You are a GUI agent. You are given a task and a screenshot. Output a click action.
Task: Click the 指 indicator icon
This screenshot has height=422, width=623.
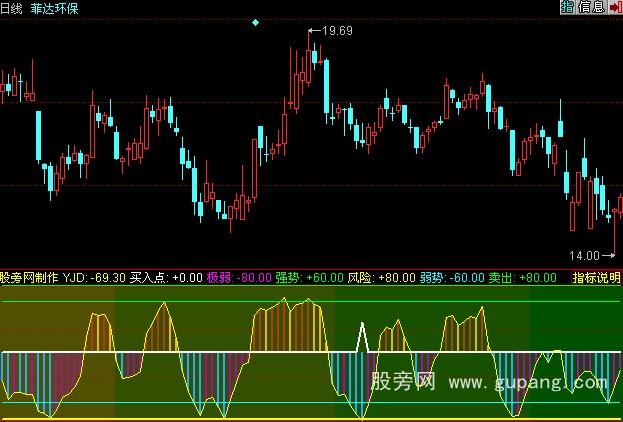(567, 7)
